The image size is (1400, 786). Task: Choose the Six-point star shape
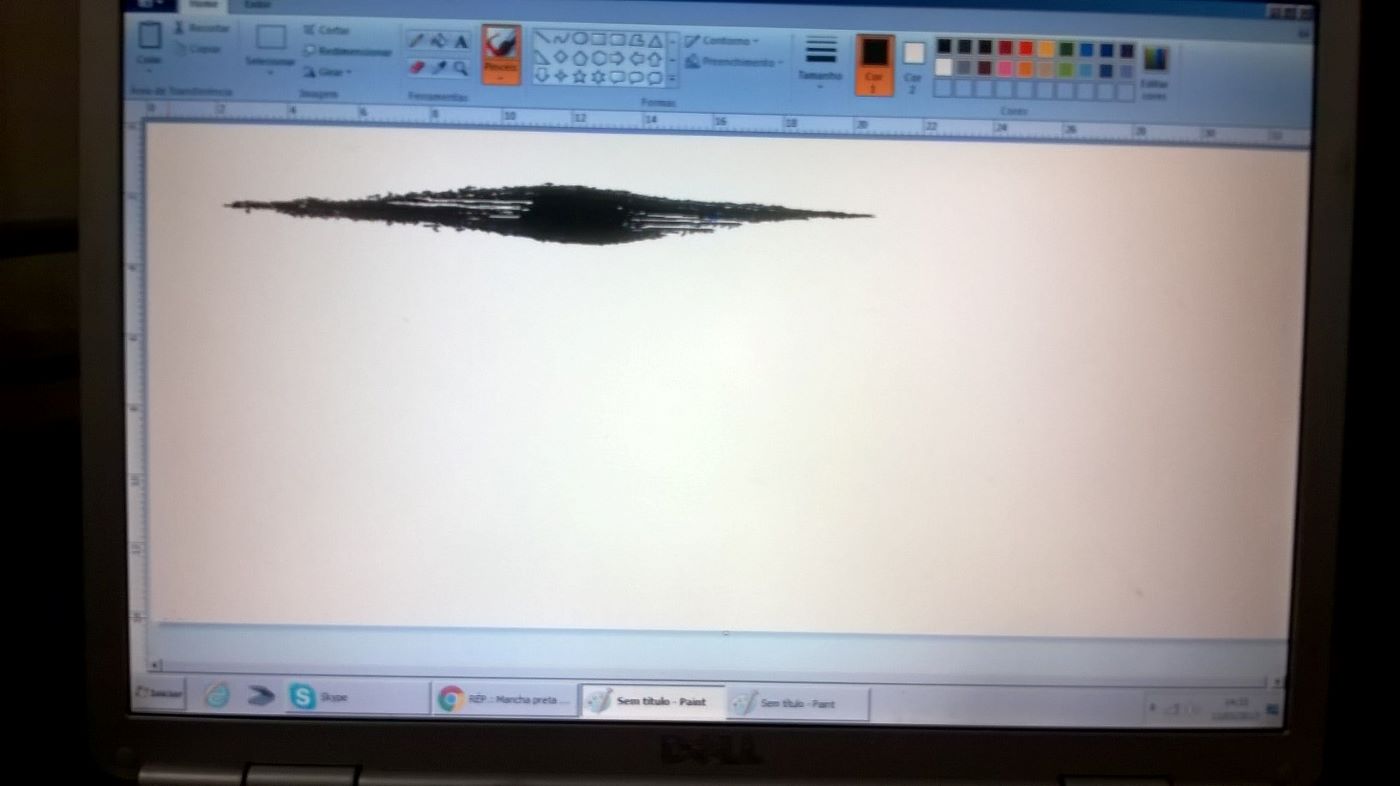599,77
